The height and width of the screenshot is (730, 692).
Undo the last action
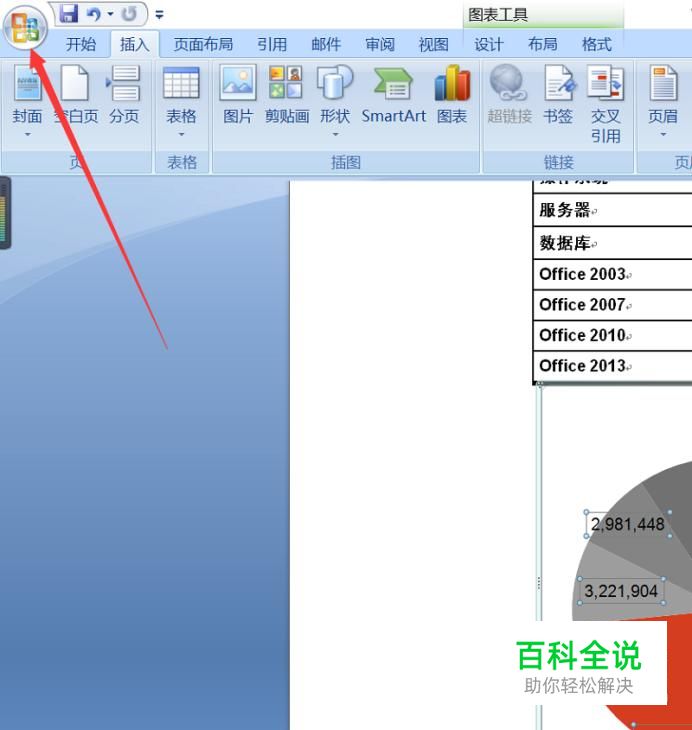(94, 14)
